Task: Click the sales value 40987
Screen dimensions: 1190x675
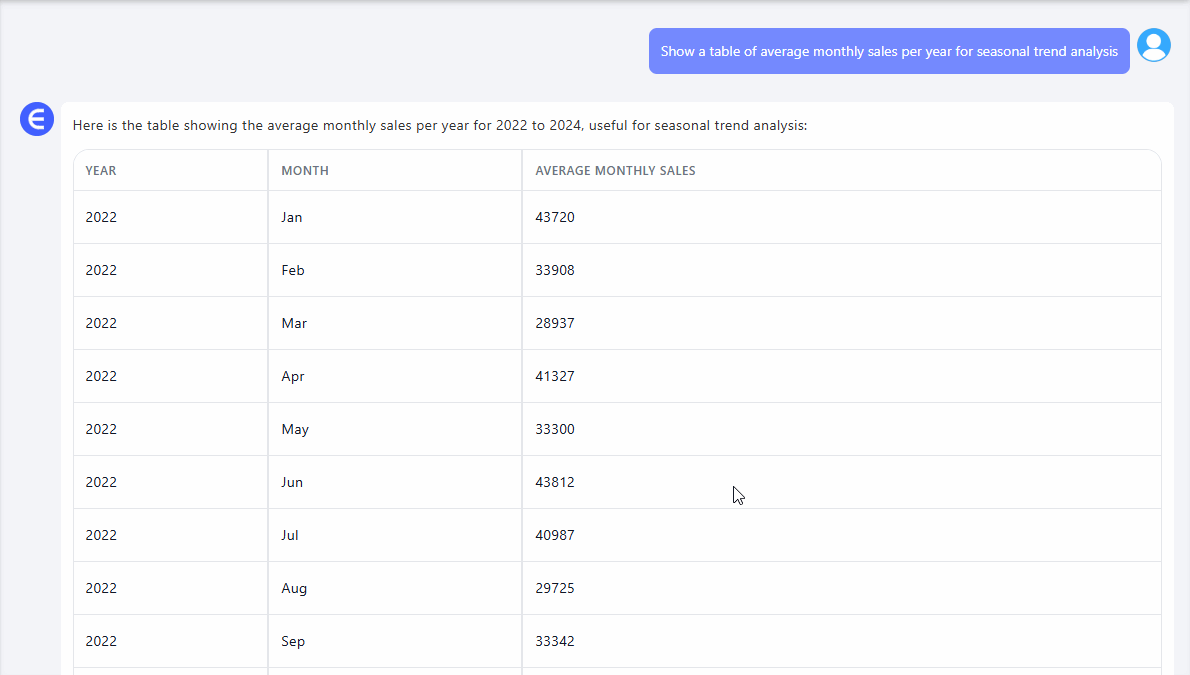Action: click(555, 535)
